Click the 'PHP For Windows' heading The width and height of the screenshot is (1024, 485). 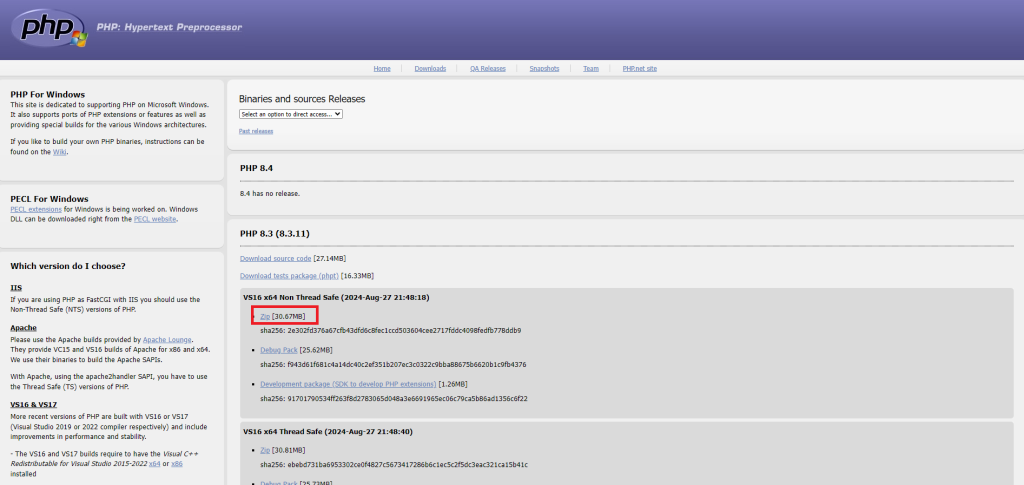(48, 95)
